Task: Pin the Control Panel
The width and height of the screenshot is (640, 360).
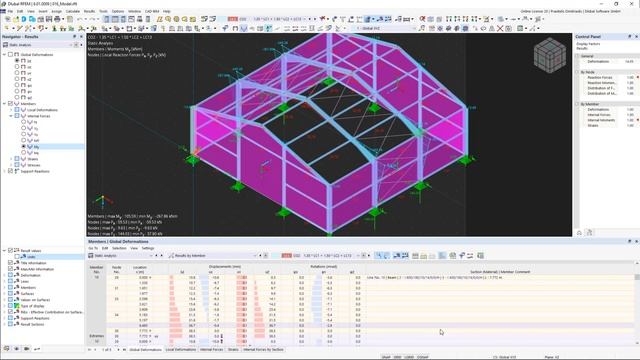Action: (629, 37)
